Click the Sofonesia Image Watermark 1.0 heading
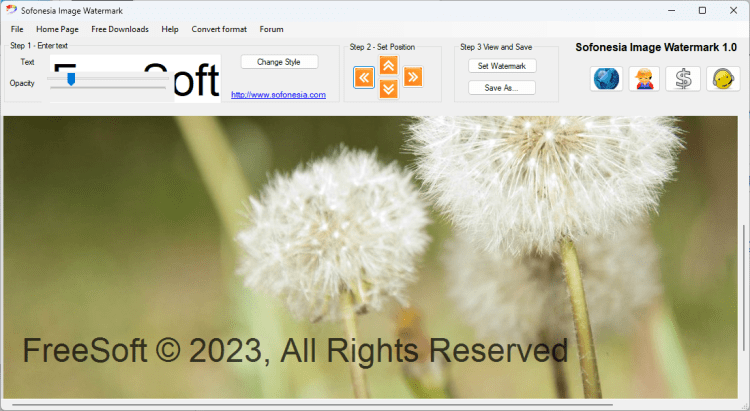This screenshot has width=750, height=411. (656, 47)
